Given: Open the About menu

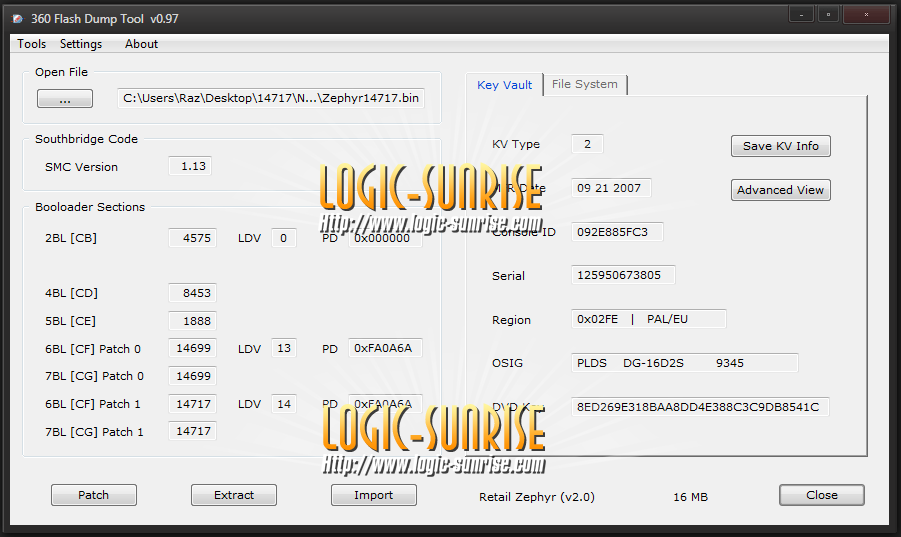Looking at the screenshot, I should pos(141,44).
